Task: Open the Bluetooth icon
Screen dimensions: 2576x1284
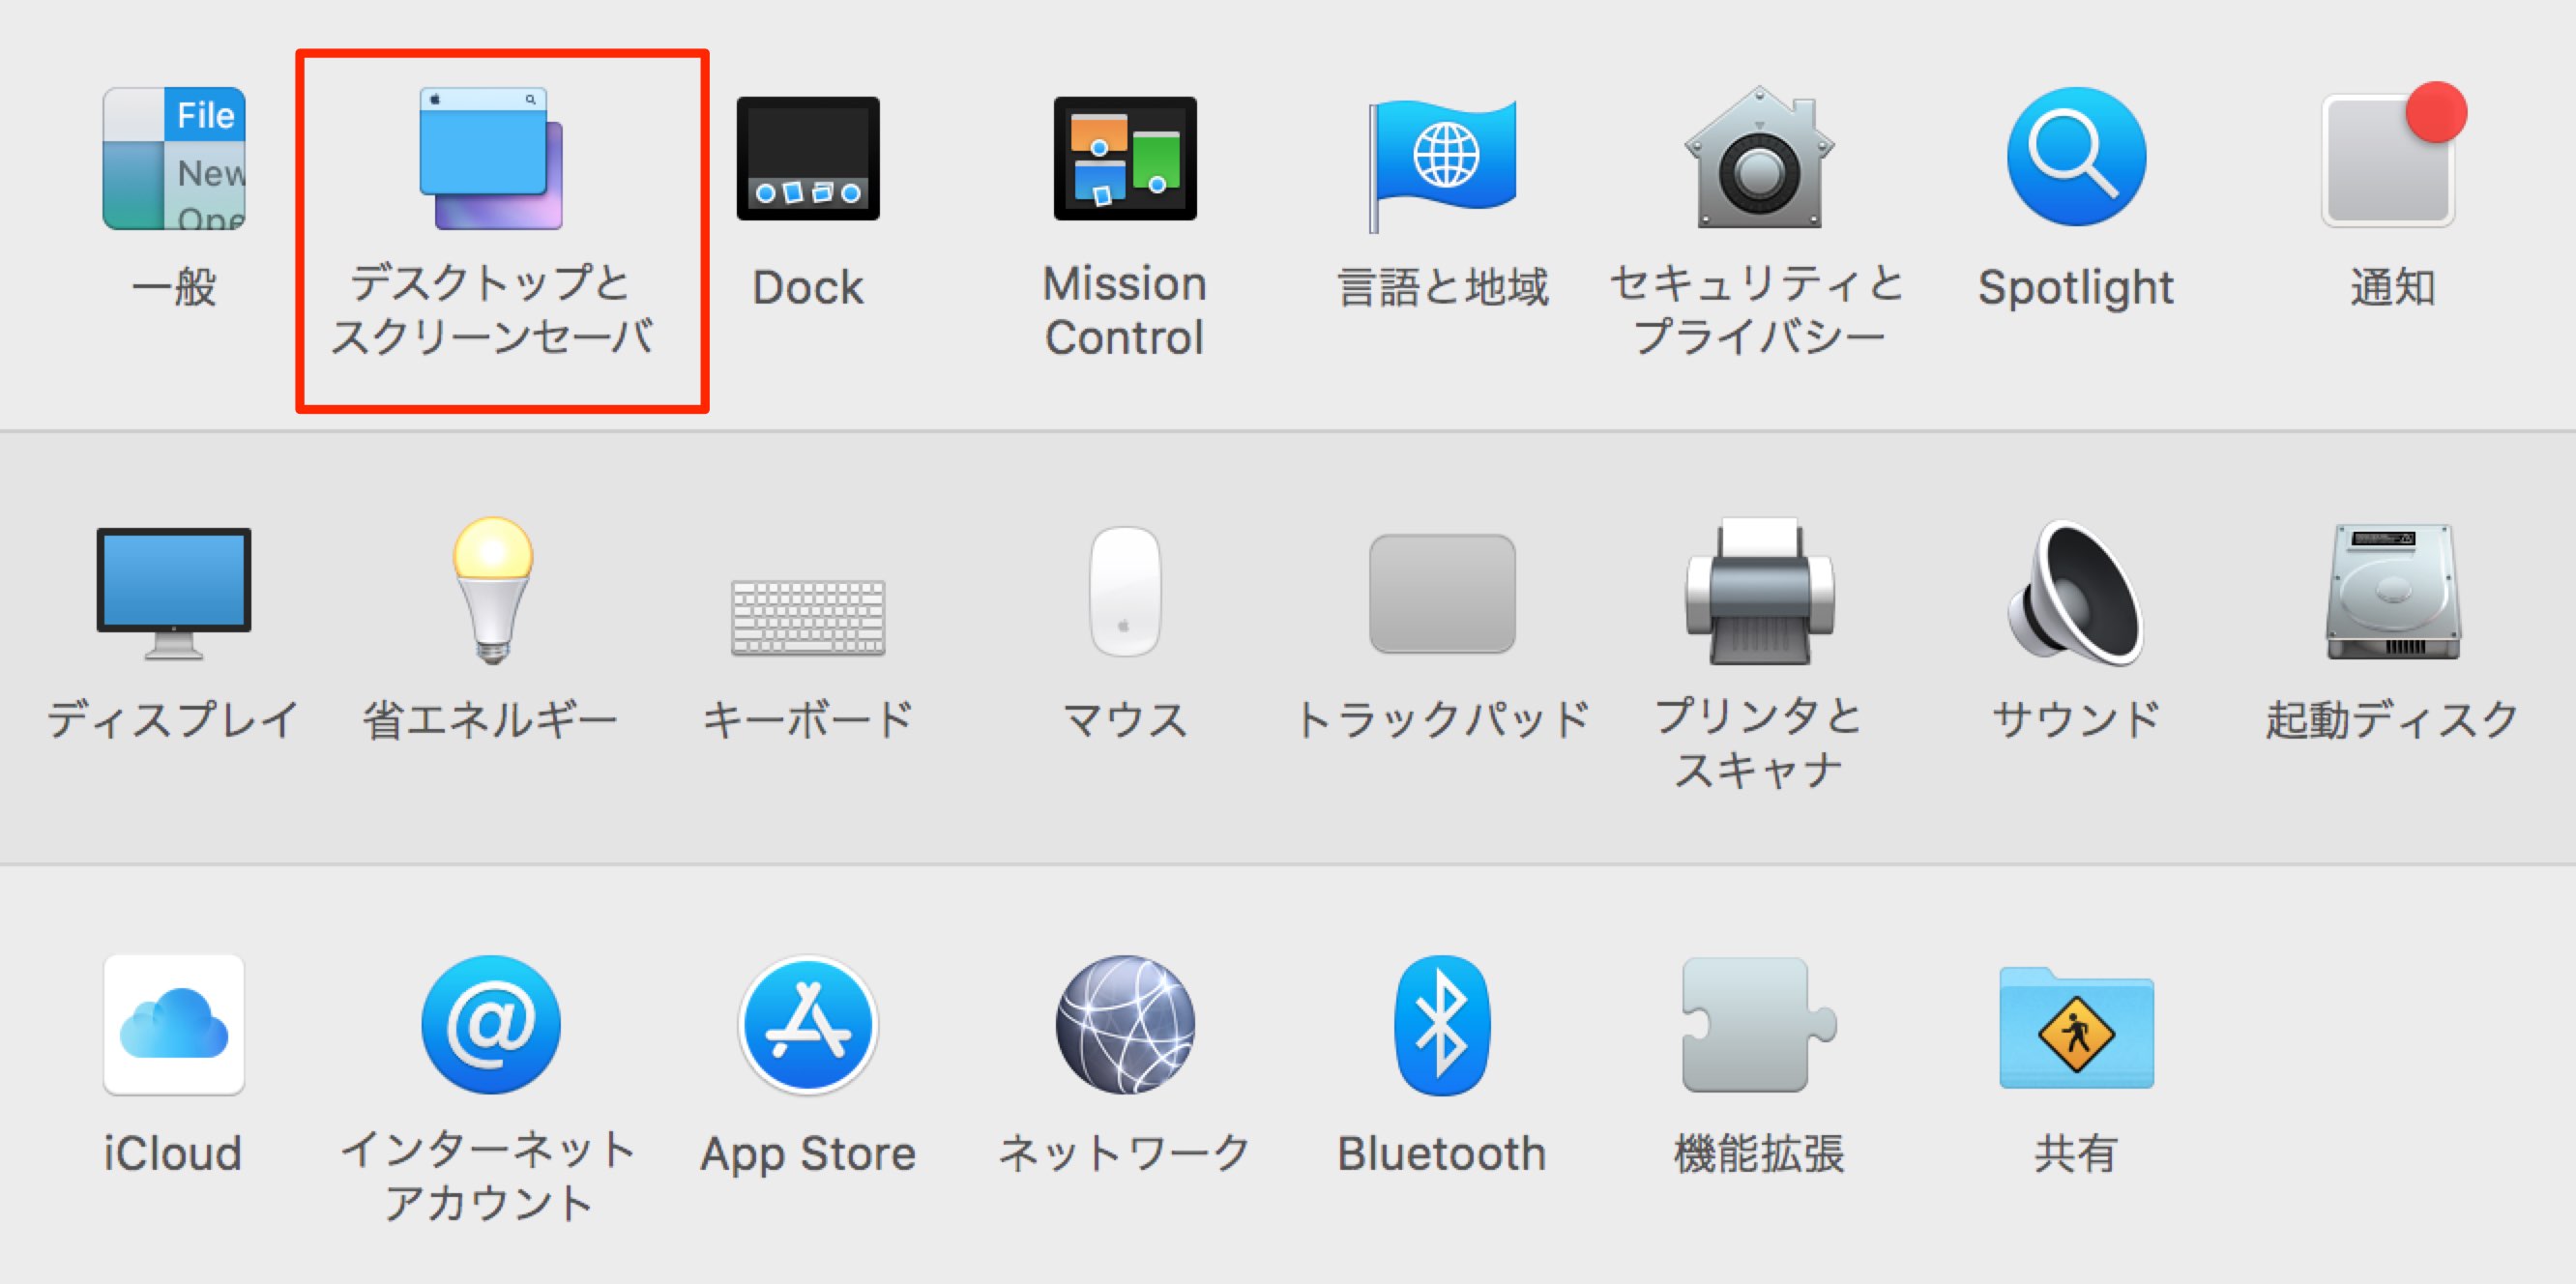Action: [x=1442, y=1024]
